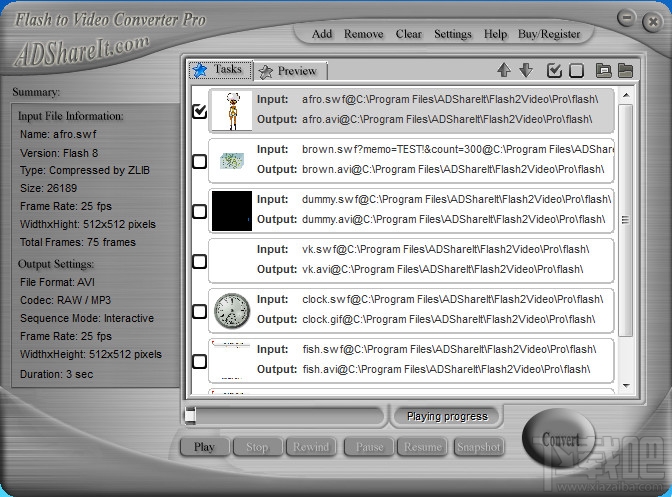Click the stacked folders icon in toolbar
This screenshot has height=497, width=672.
[603, 71]
